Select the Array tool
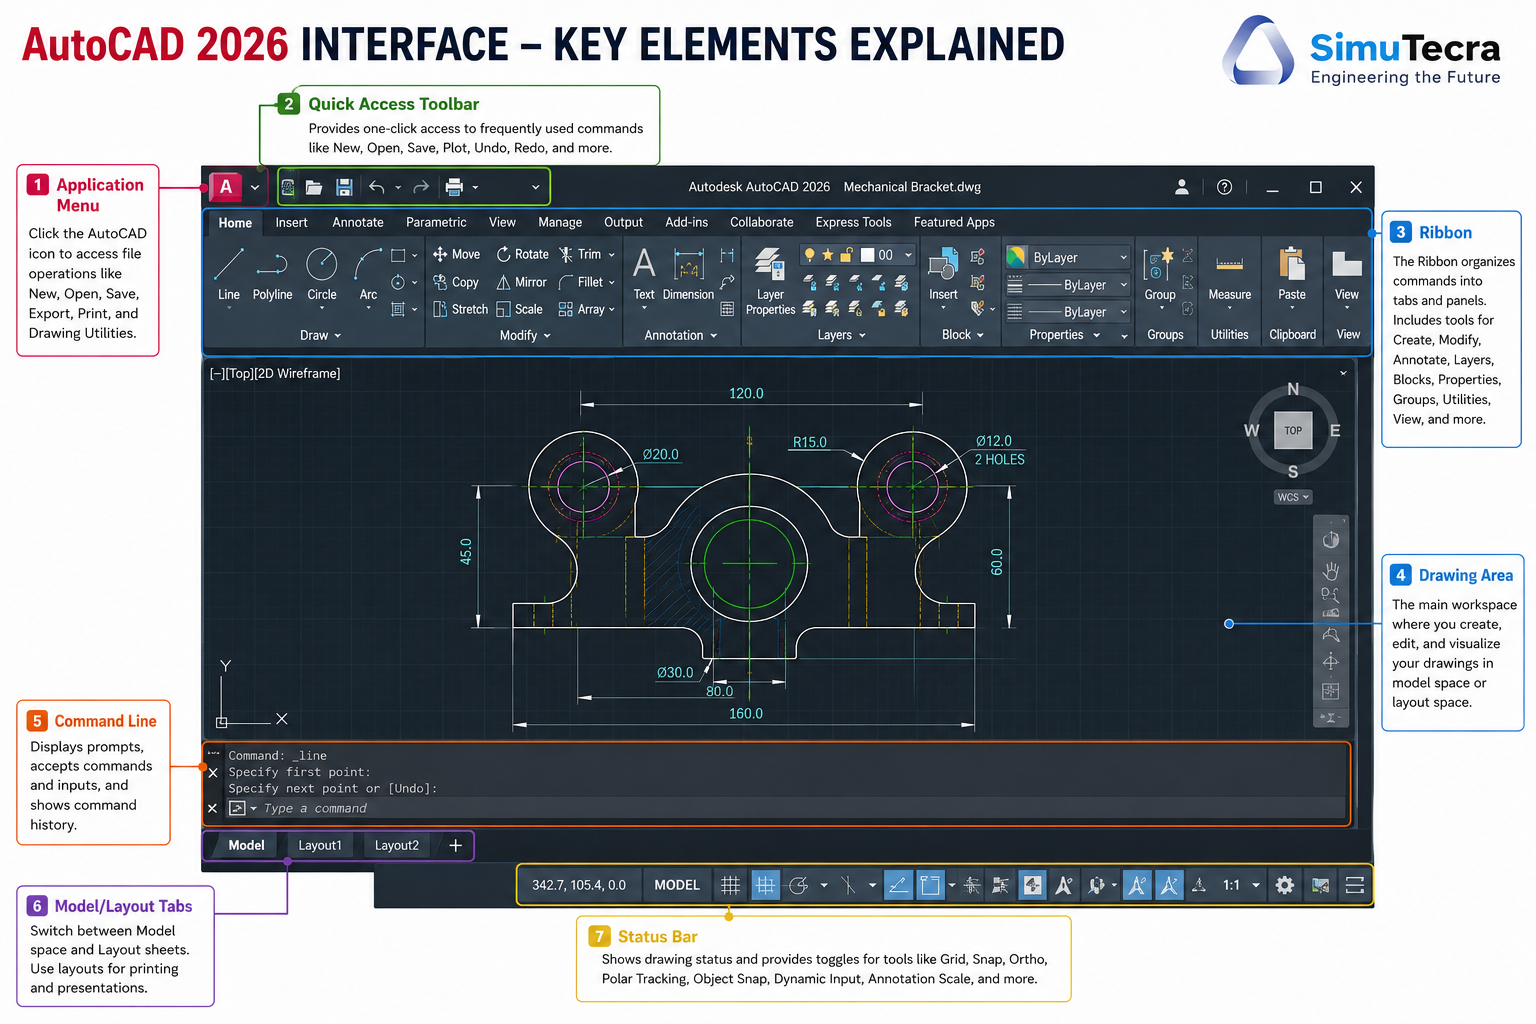Image resolution: width=1536 pixels, height=1024 pixels. pos(582,309)
